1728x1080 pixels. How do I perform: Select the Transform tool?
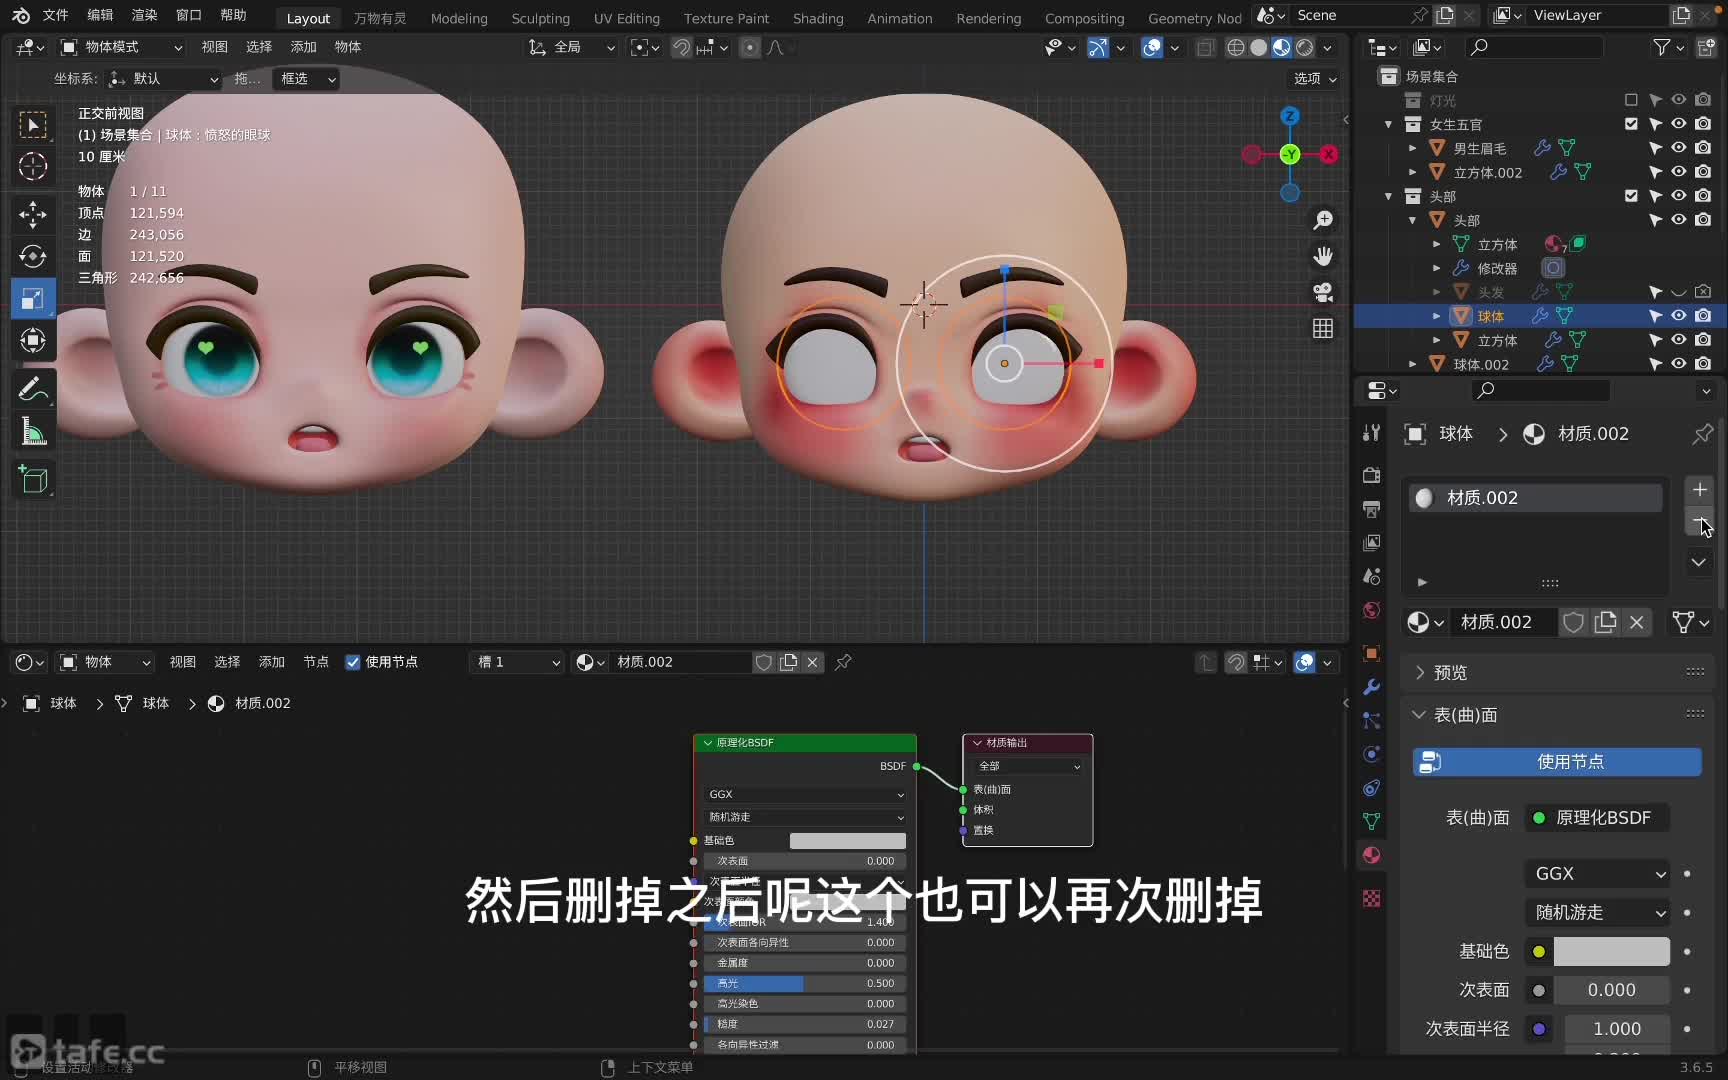pyautogui.click(x=33, y=340)
